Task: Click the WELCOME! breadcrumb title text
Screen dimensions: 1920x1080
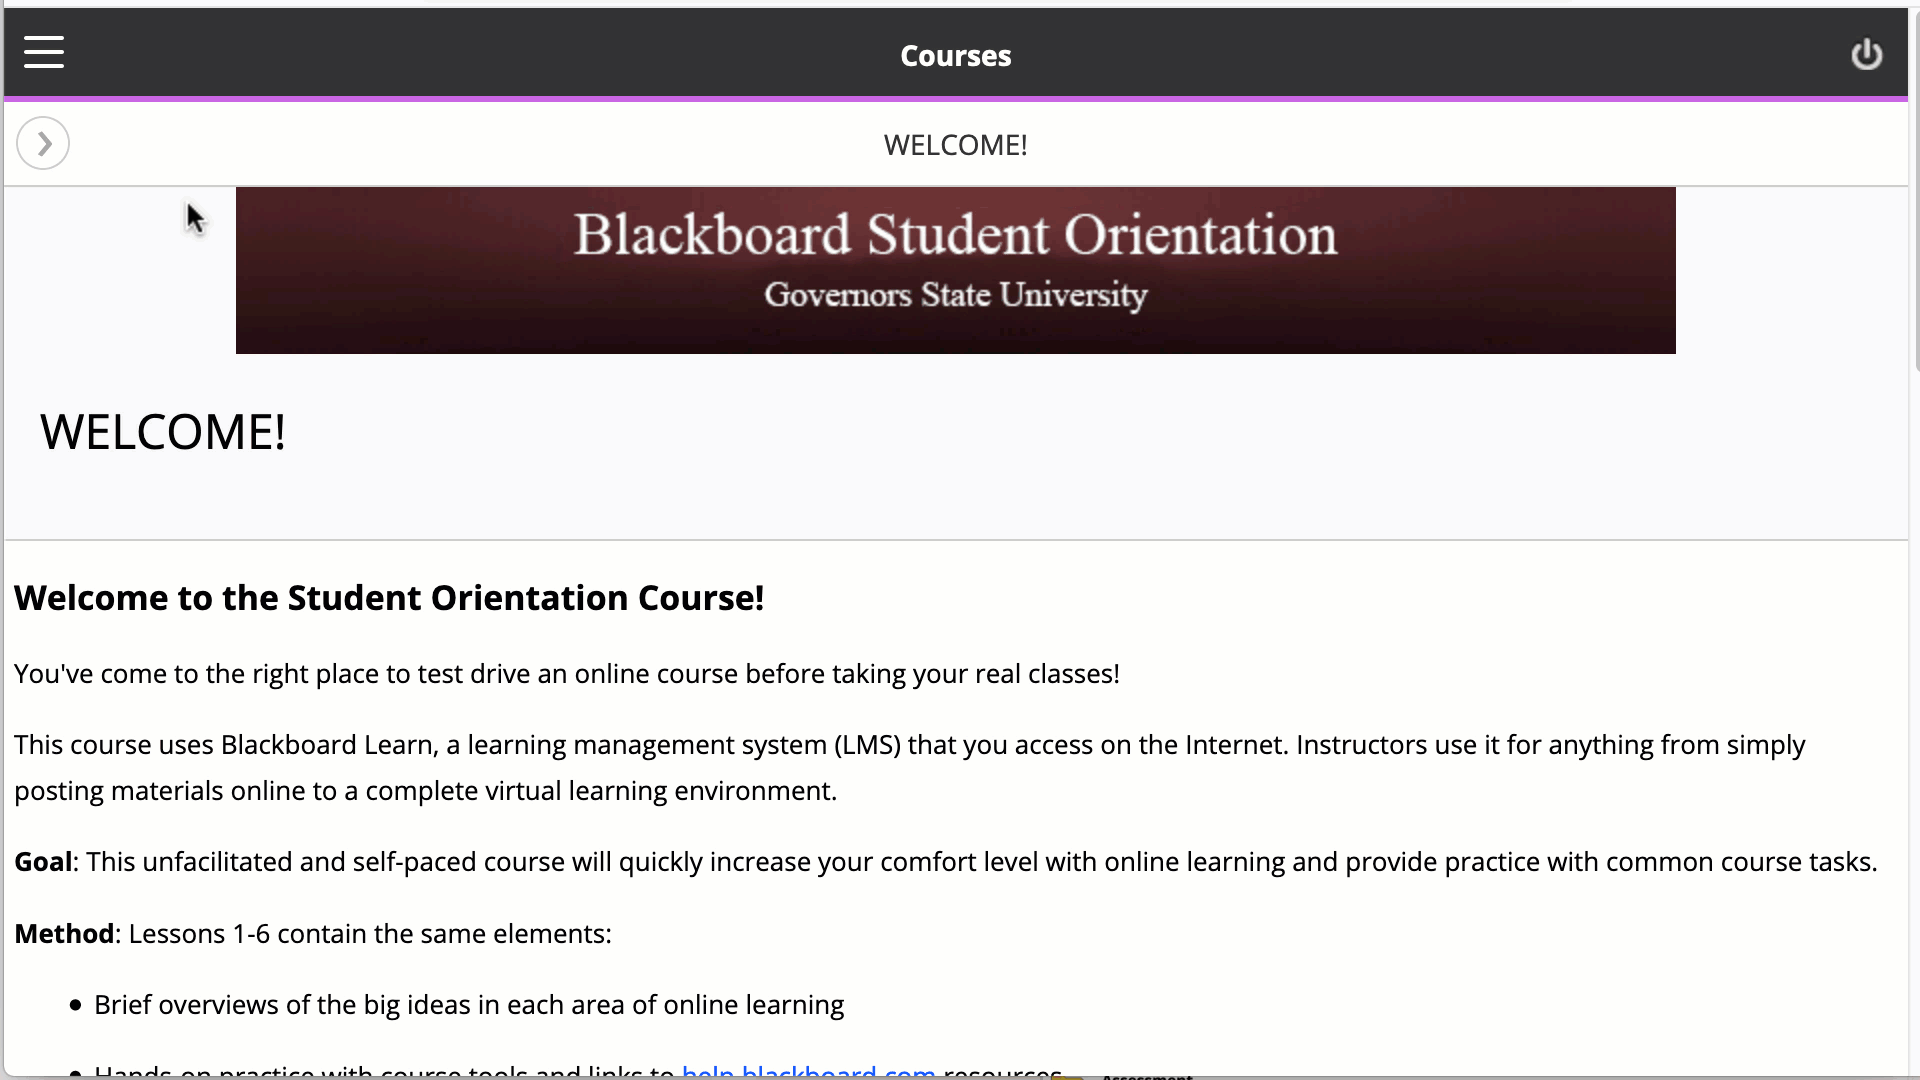Action: coord(955,145)
